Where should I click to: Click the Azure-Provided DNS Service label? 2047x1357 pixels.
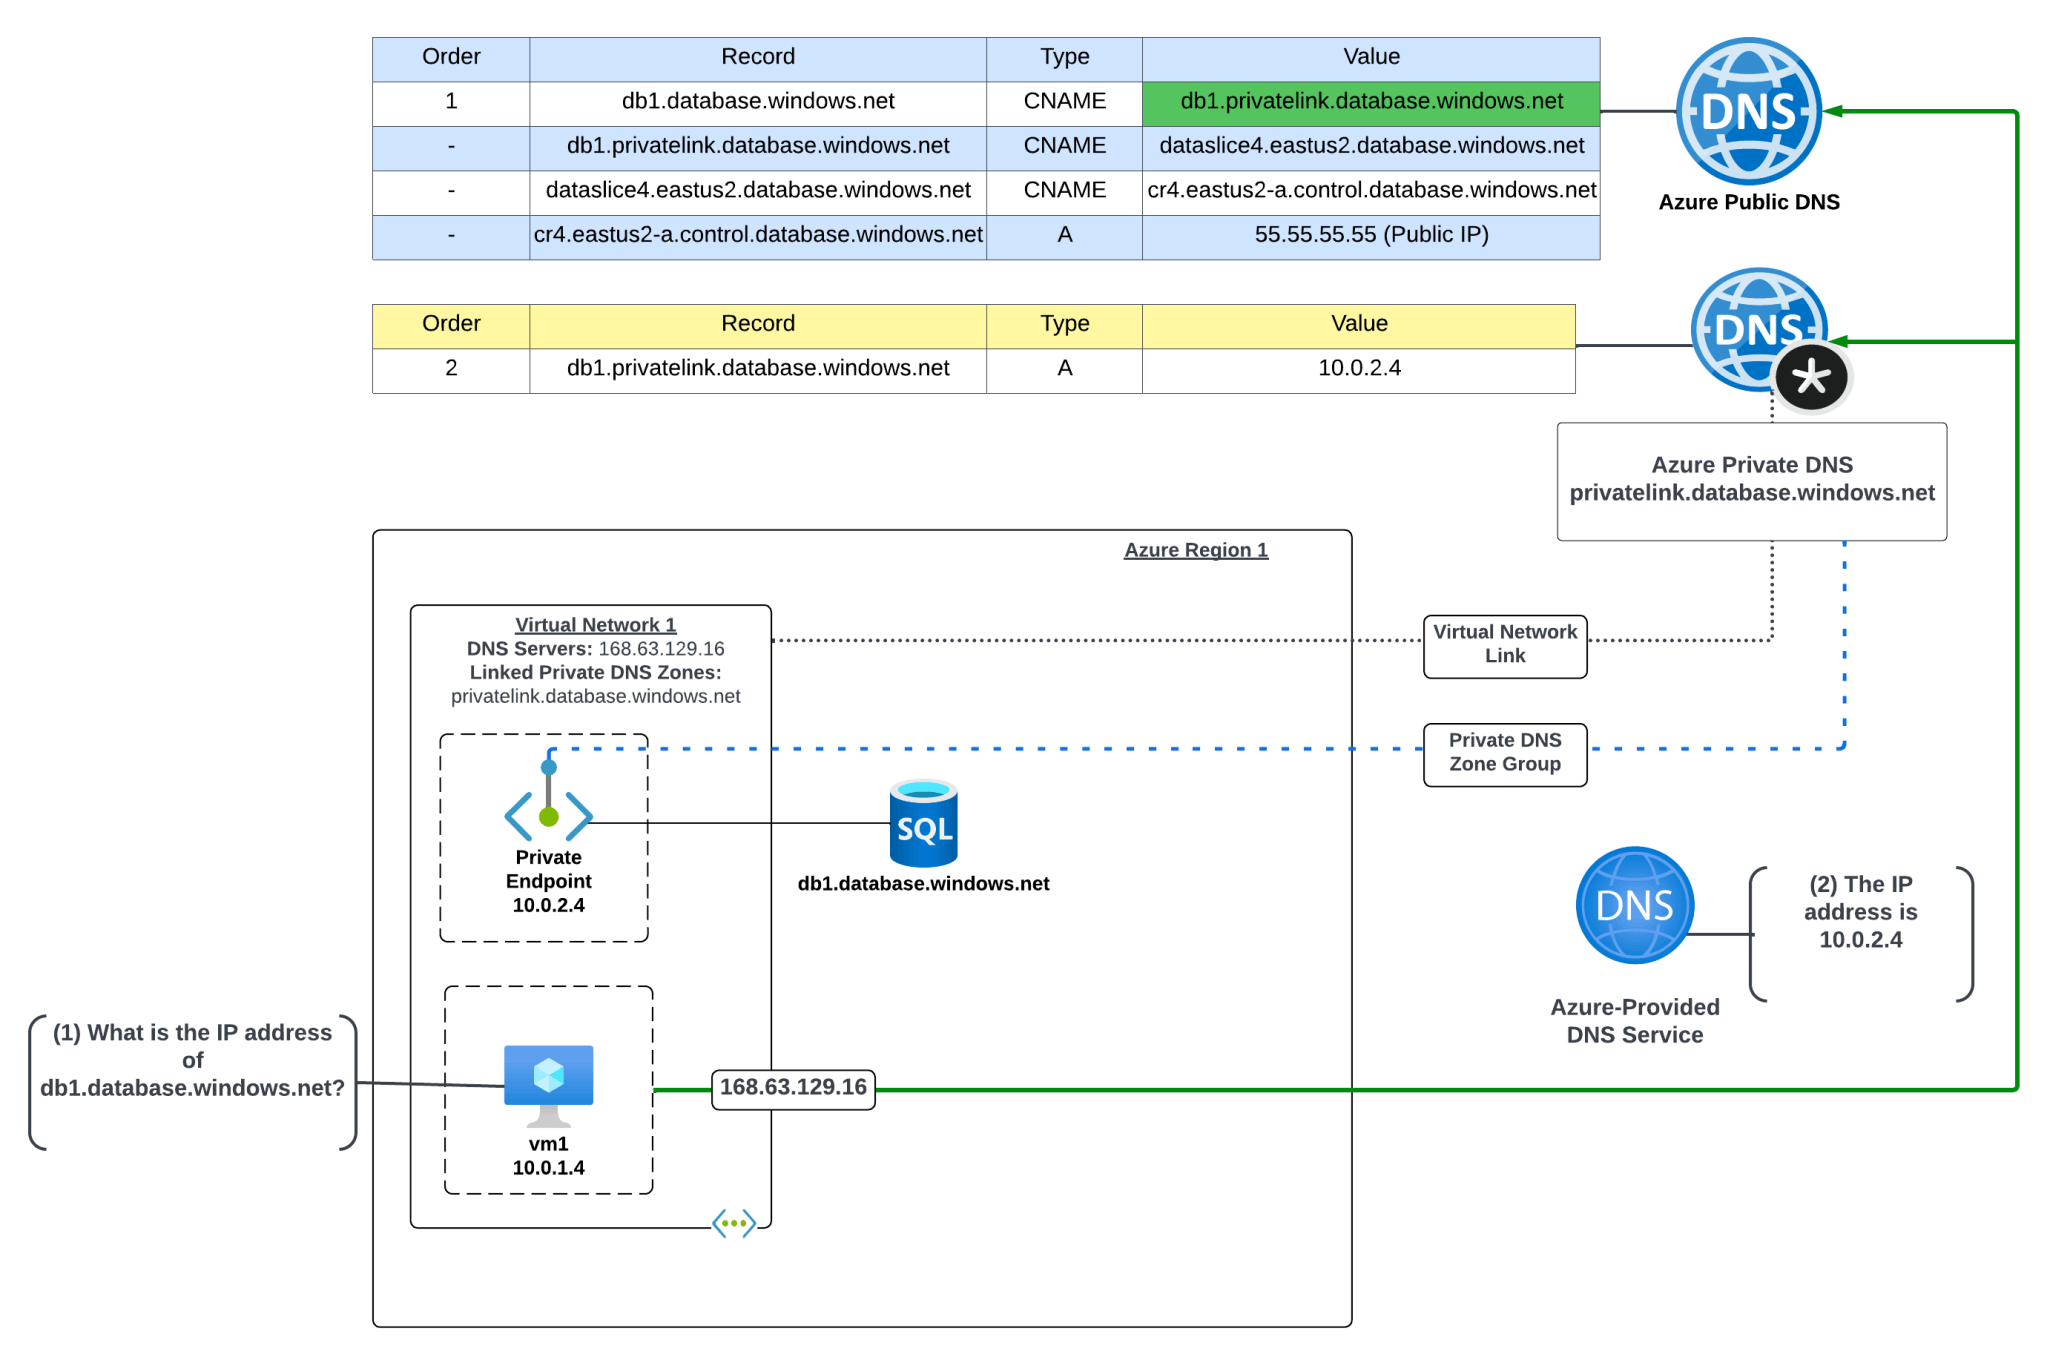click(x=1635, y=1021)
